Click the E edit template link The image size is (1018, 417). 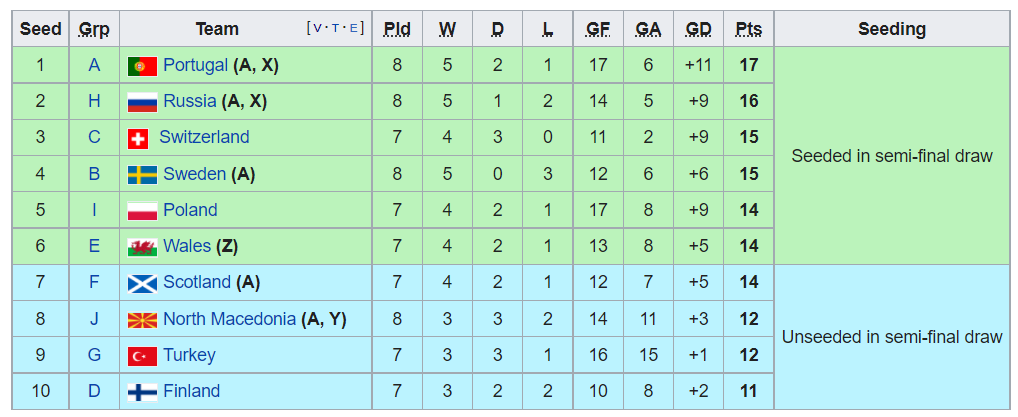(353, 28)
